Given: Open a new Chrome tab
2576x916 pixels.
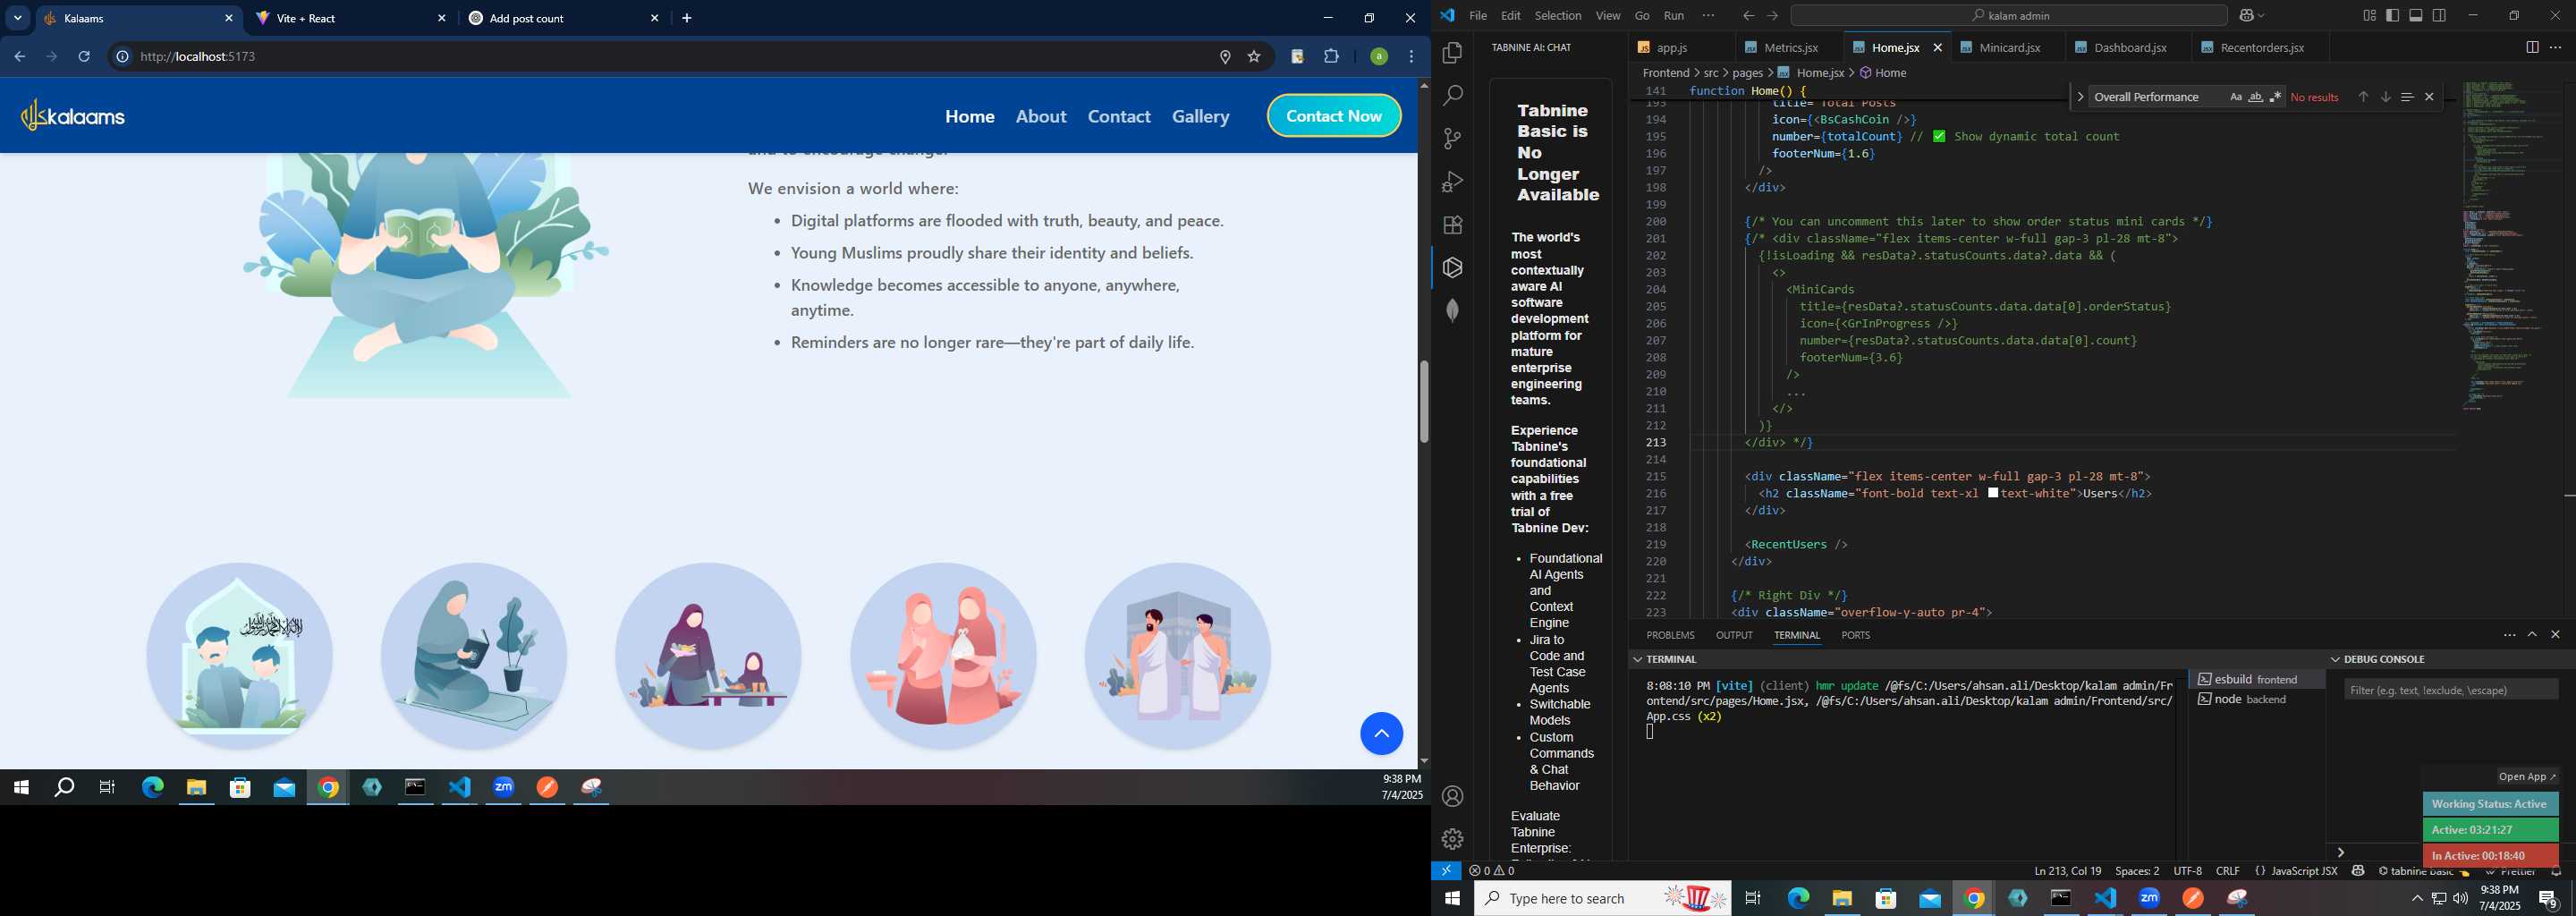Looking at the screenshot, I should click(x=687, y=18).
